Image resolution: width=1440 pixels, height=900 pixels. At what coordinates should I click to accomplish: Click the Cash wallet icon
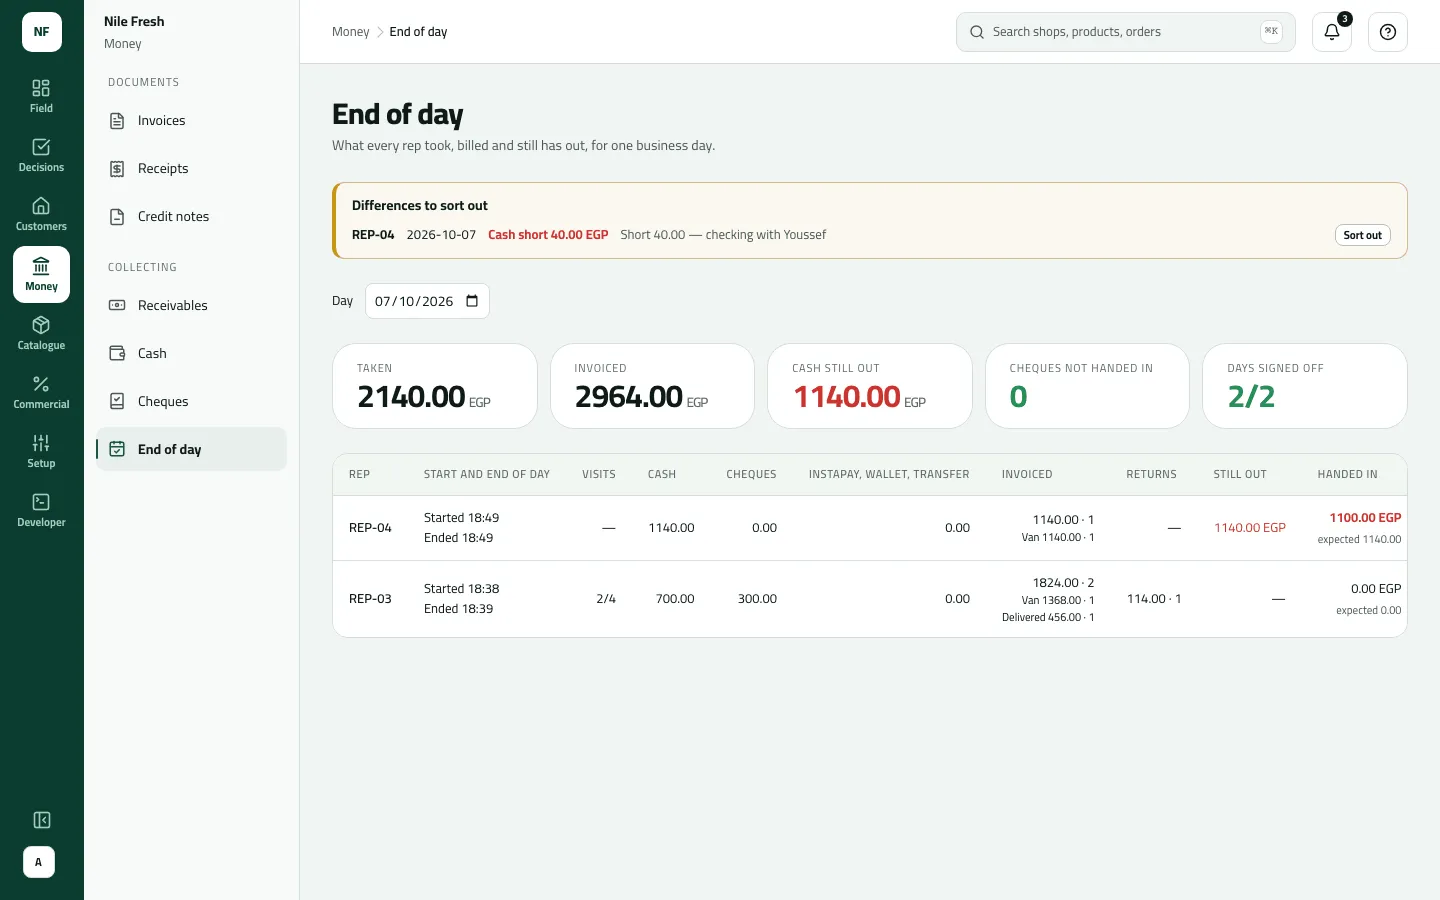click(117, 353)
